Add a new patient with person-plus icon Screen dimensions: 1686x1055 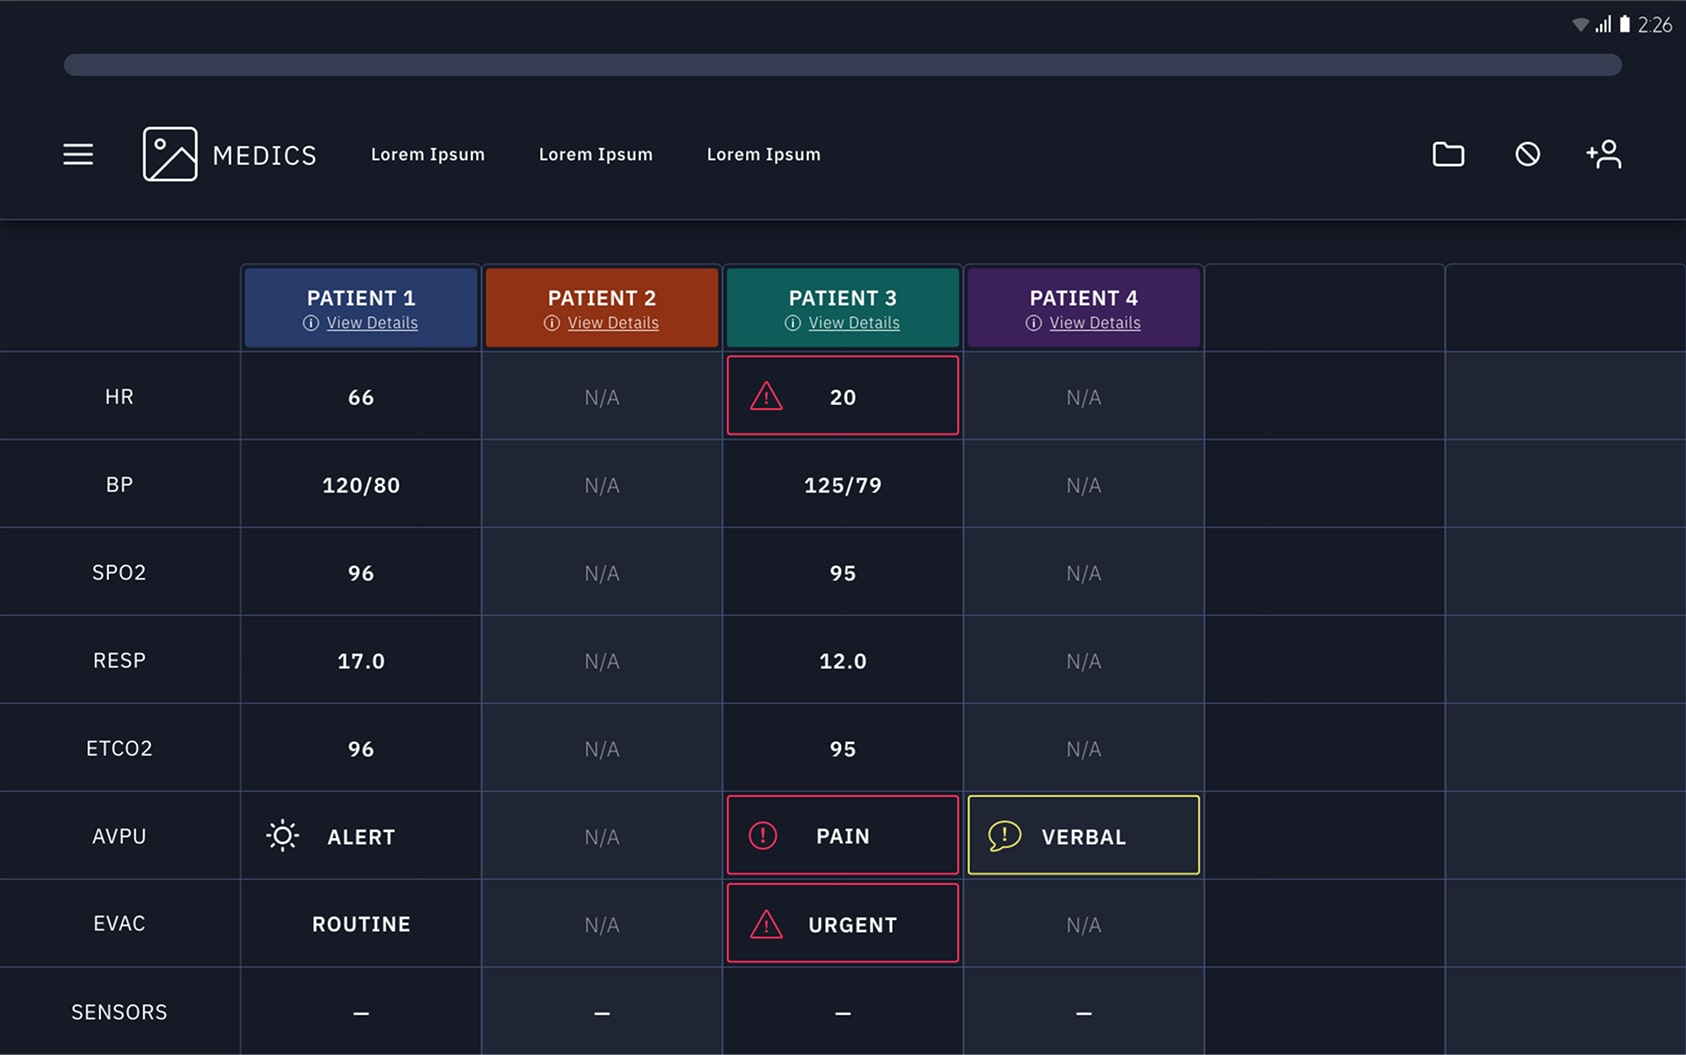click(x=1604, y=154)
